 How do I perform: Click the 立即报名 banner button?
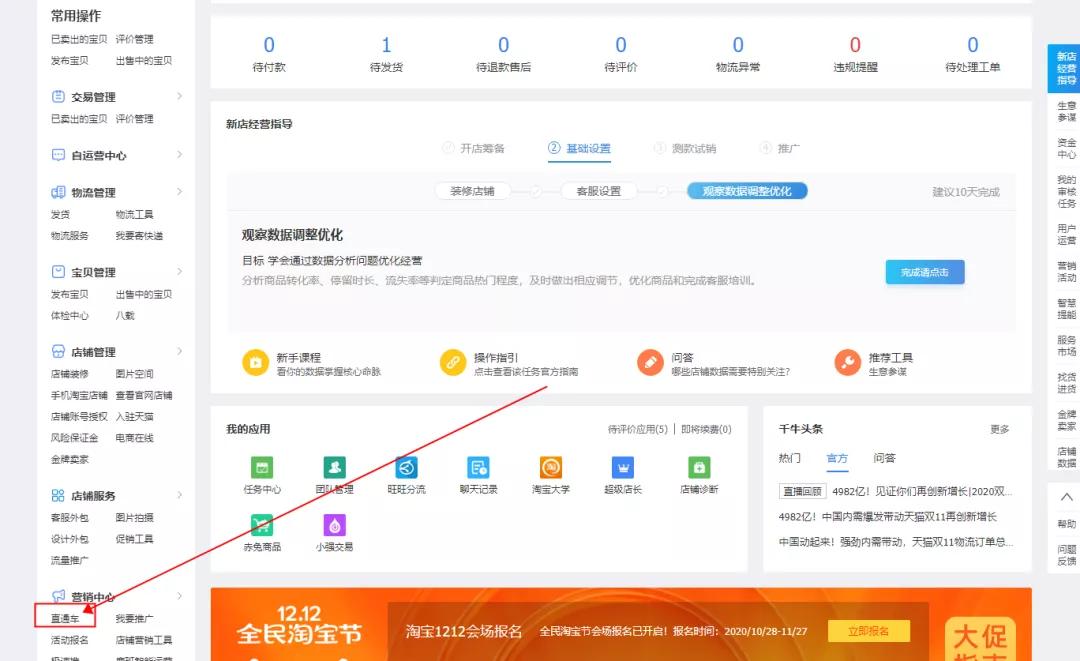869,631
